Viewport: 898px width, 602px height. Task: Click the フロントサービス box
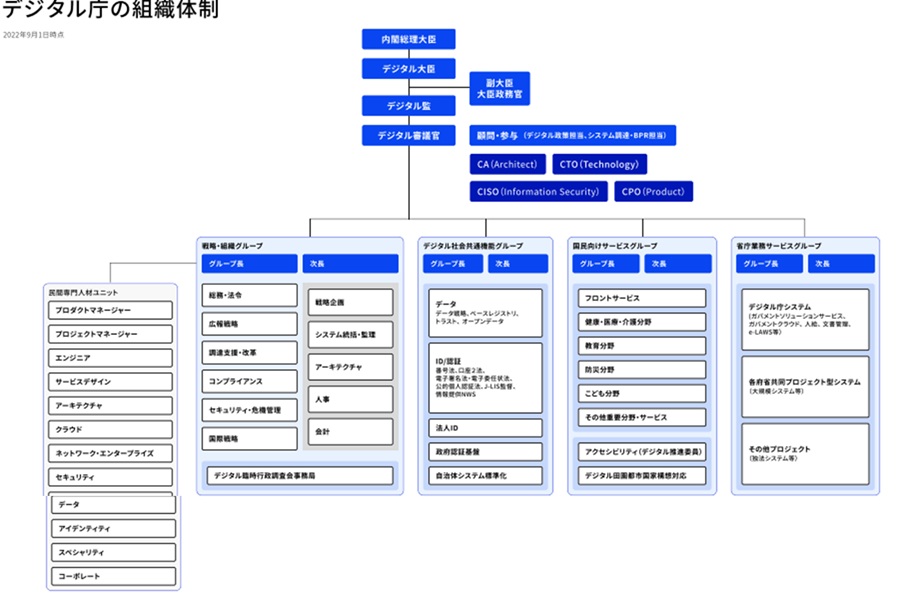coord(641,298)
